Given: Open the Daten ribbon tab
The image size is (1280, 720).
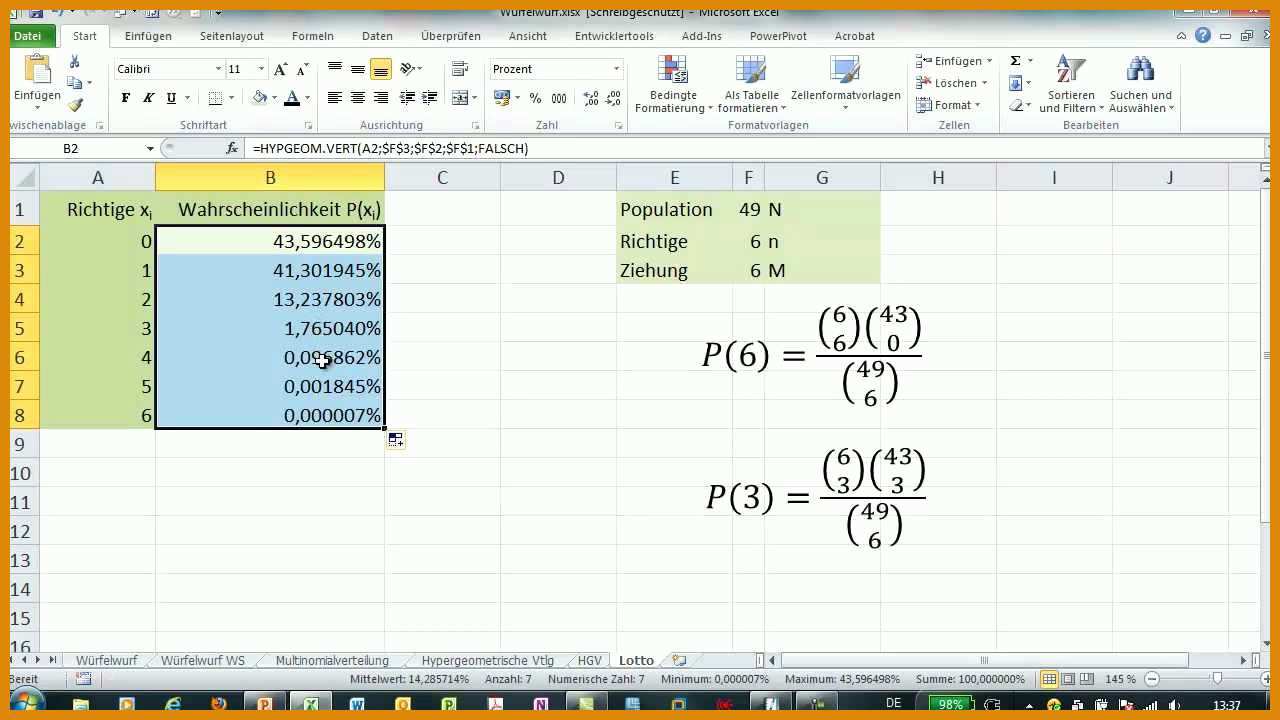Looking at the screenshot, I should 377,36.
